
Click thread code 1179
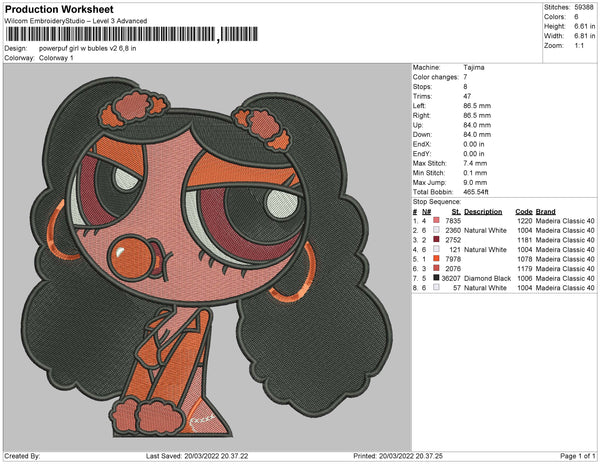[x=525, y=269]
